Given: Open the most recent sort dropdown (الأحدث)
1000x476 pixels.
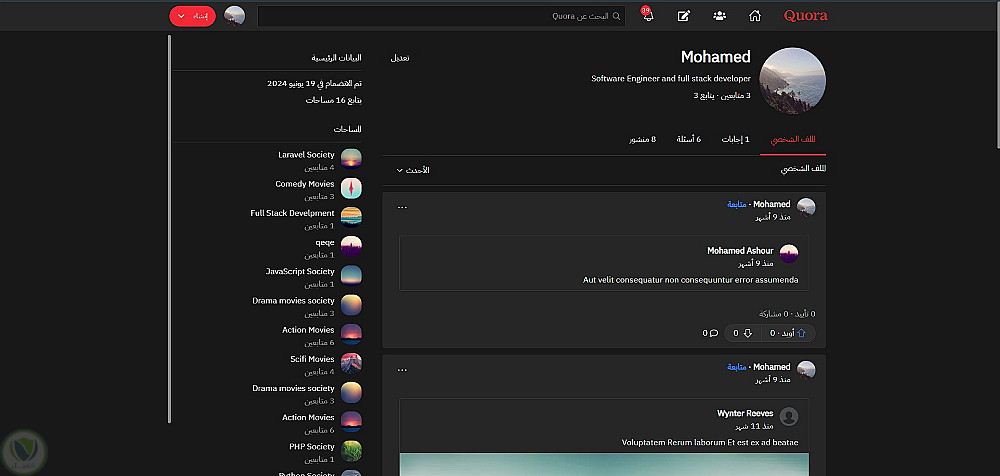Looking at the screenshot, I should [x=413, y=170].
